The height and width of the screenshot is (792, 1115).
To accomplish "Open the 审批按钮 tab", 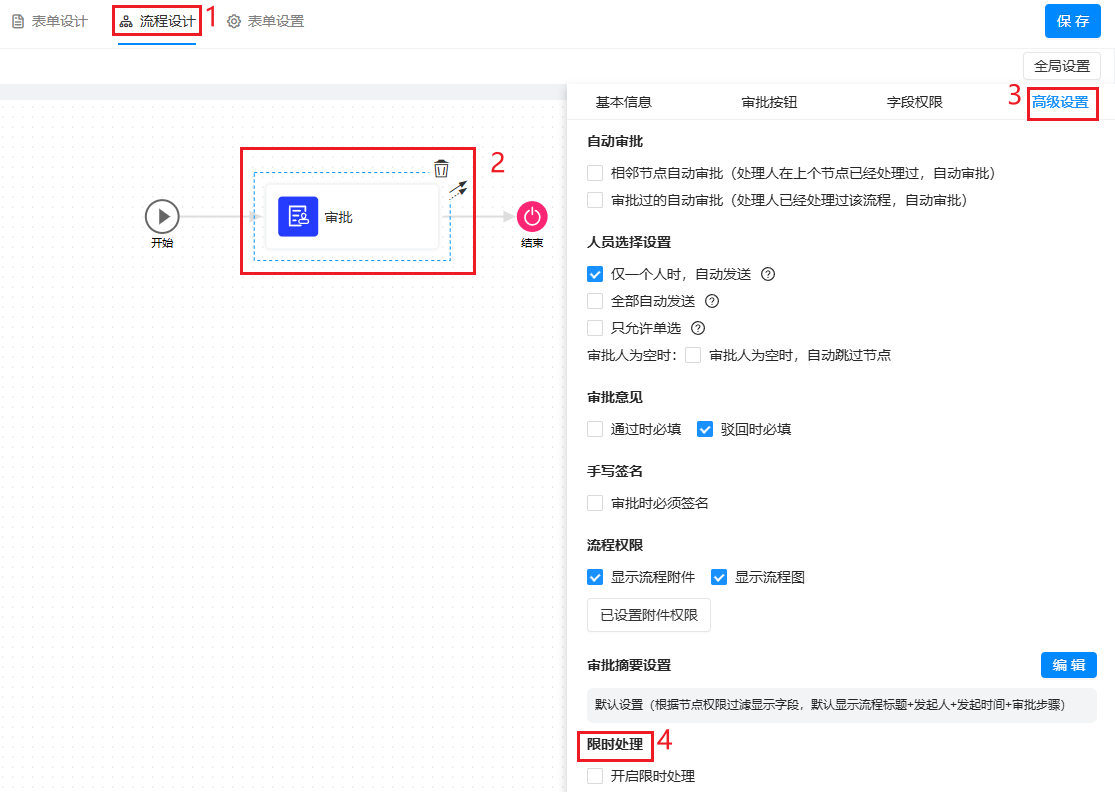I will click(x=769, y=102).
